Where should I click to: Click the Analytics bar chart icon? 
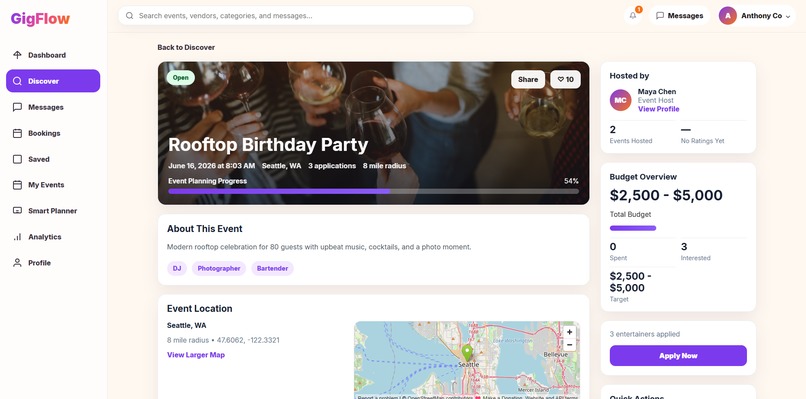[17, 237]
